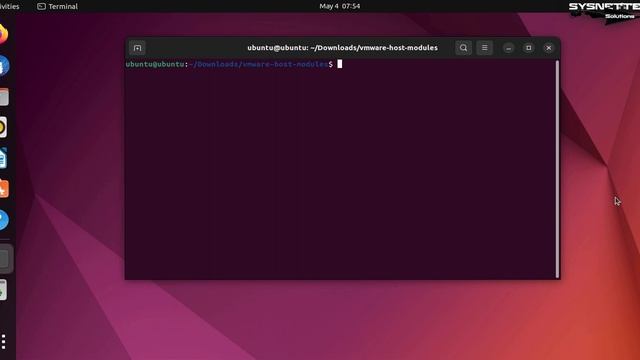
Task: Click the terminal vertical scrollbar
Action: [557, 169]
